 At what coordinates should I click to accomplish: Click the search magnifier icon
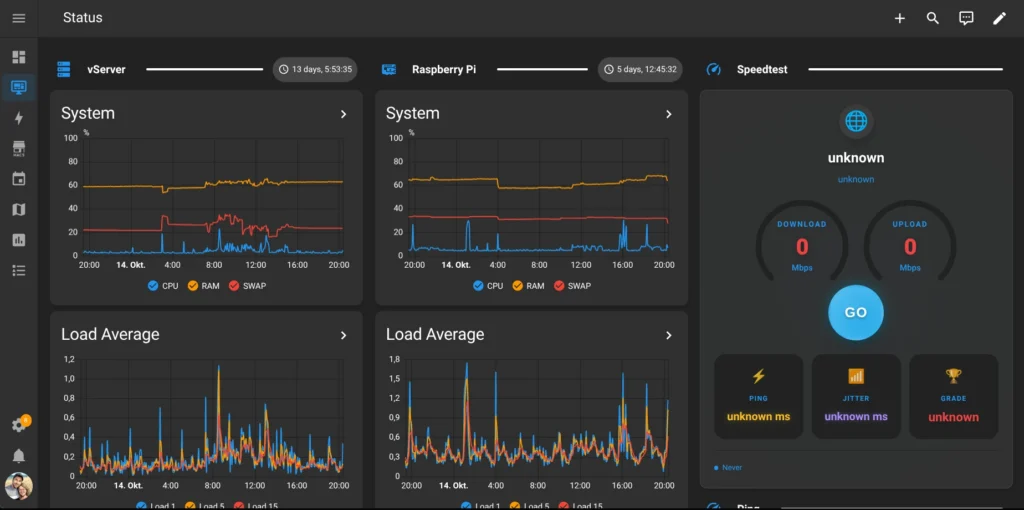pyautogui.click(x=933, y=18)
